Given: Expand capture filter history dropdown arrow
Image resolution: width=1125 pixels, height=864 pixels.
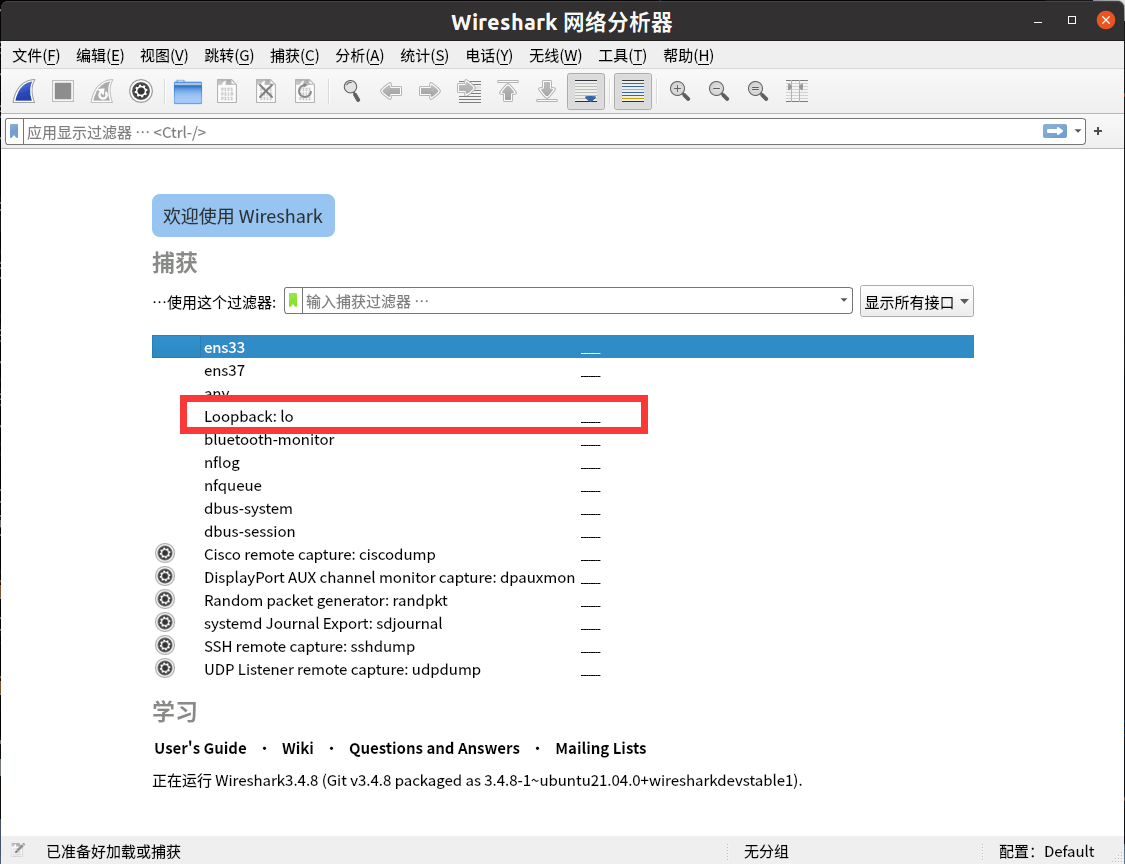Looking at the screenshot, I should (x=844, y=301).
